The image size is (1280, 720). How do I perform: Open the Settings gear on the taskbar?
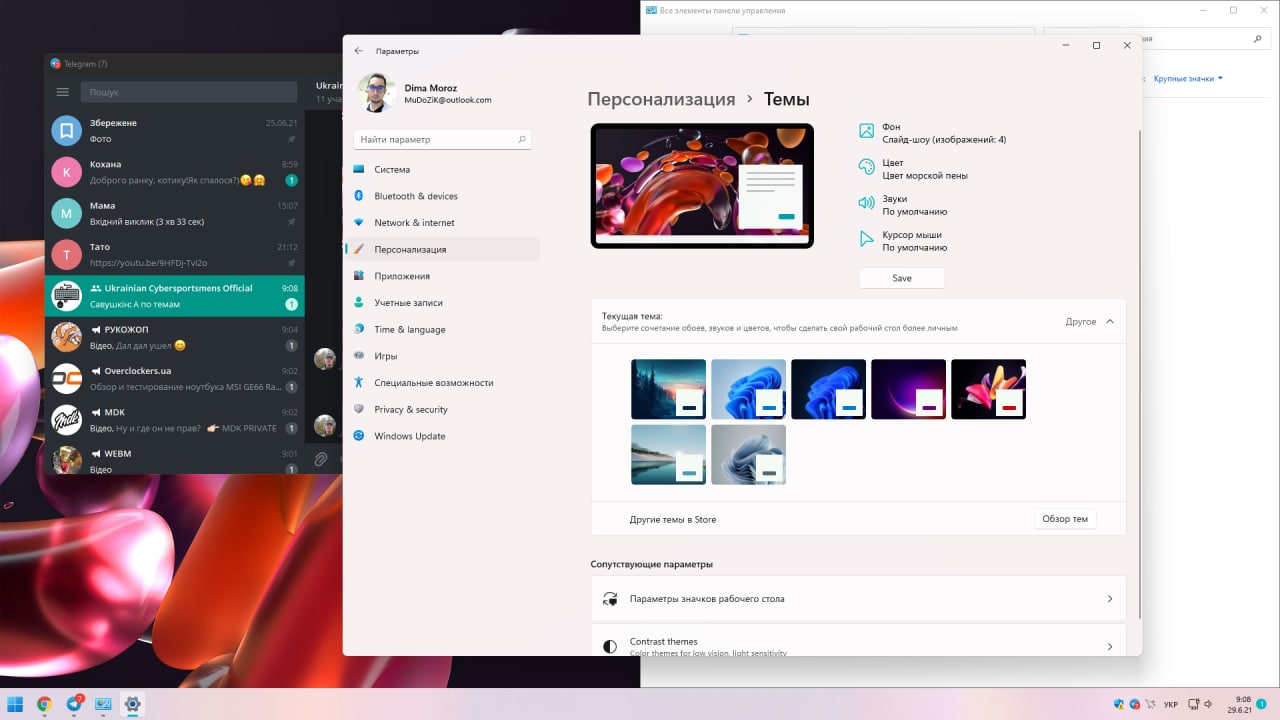[x=132, y=704]
